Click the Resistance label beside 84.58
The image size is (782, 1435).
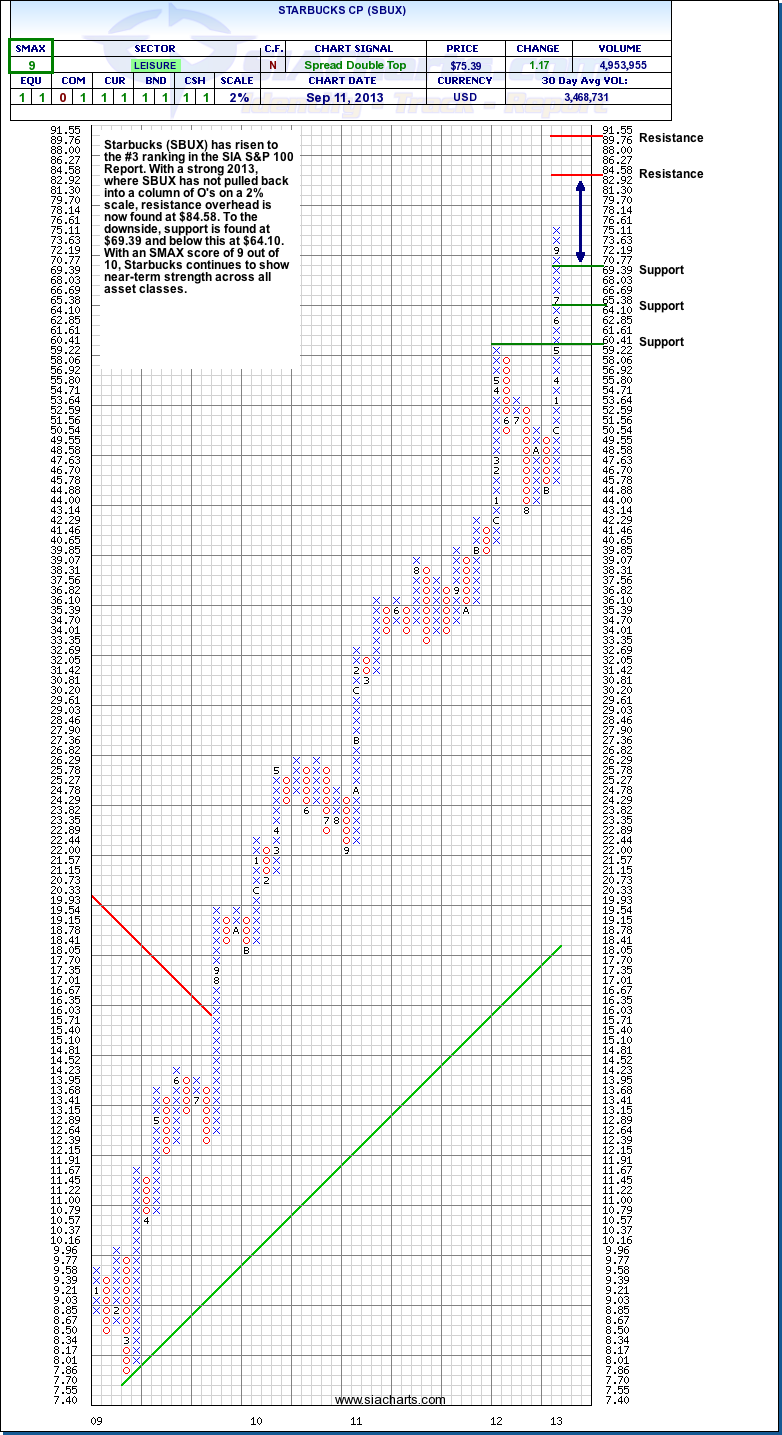pos(671,174)
